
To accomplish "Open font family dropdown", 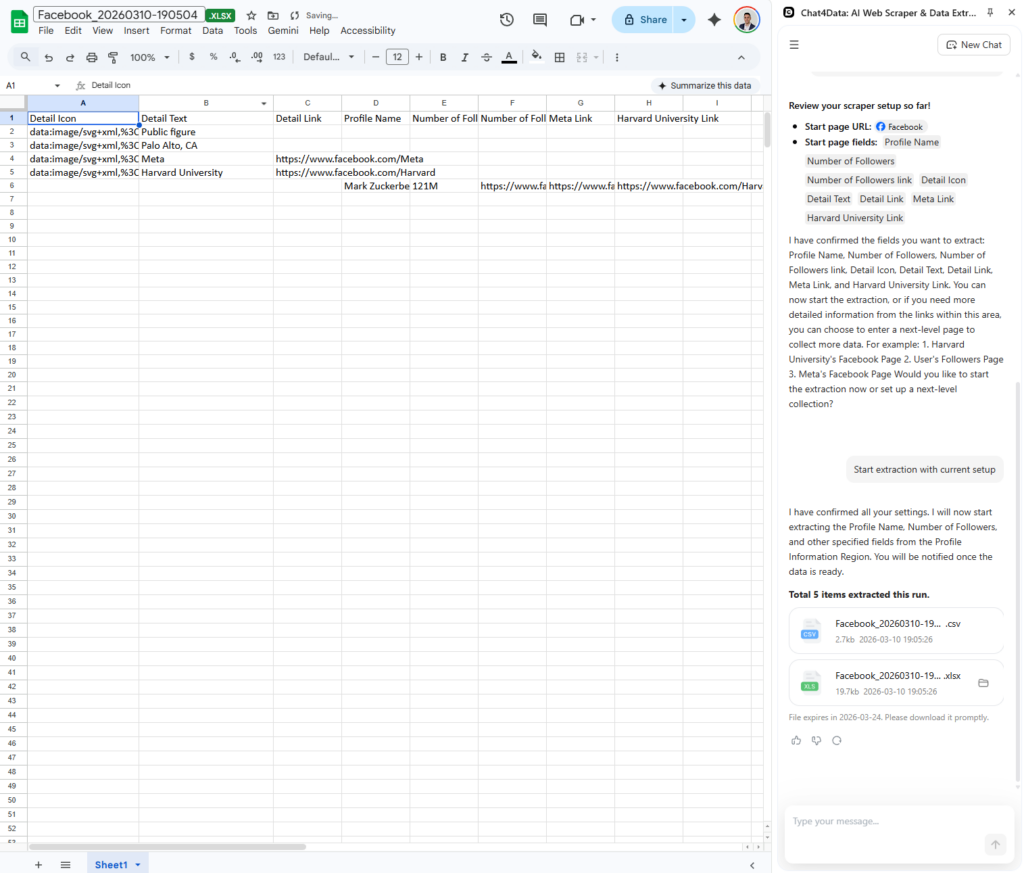I will tap(328, 57).
